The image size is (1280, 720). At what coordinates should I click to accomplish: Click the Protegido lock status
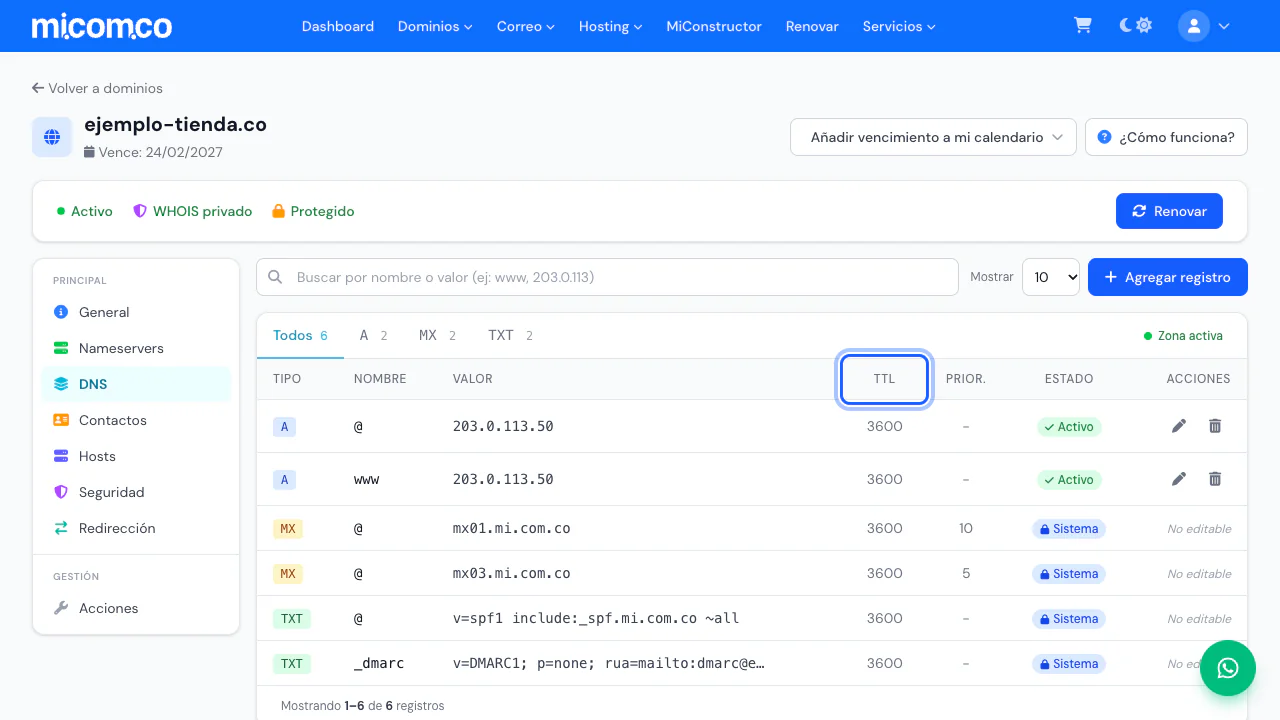pos(313,211)
